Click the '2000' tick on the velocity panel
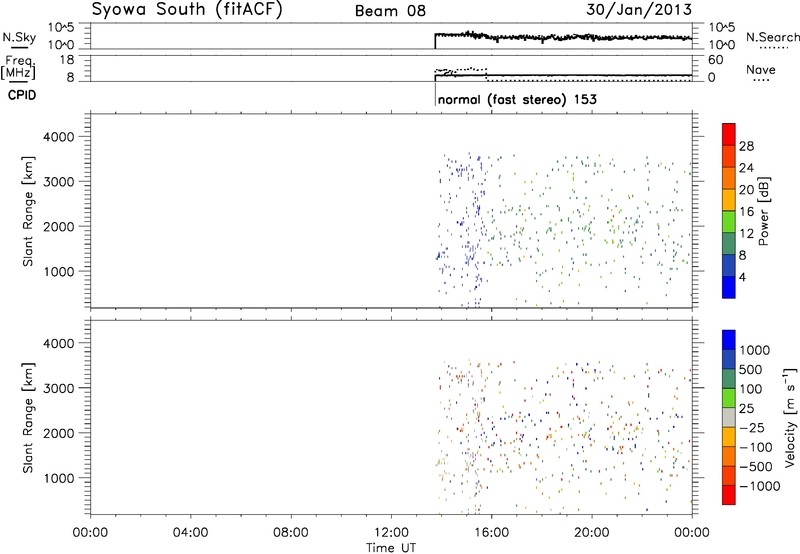The height and width of the screenshot is (554, 800). click(59, 433)
